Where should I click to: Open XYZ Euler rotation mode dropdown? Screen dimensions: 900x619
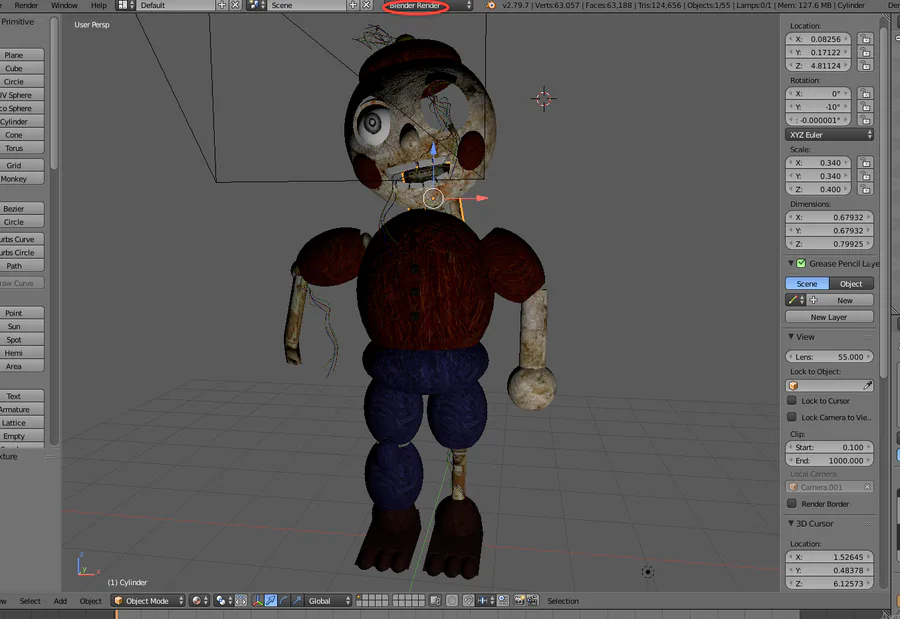coord(829,135)
